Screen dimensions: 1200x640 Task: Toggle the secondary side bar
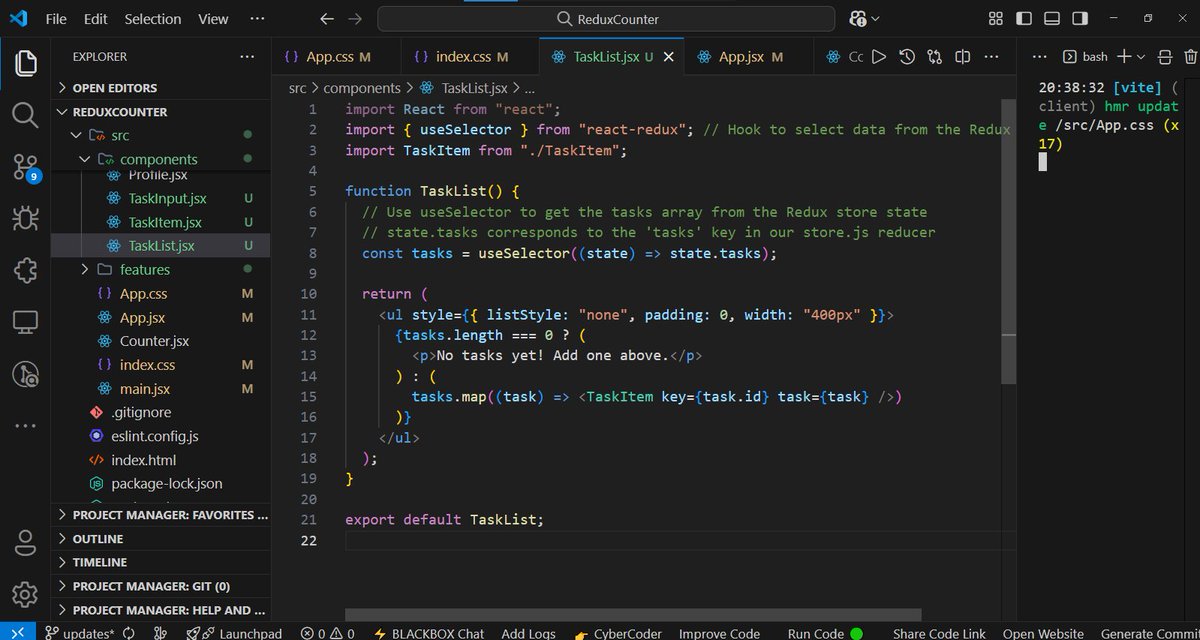[1080, 19]
